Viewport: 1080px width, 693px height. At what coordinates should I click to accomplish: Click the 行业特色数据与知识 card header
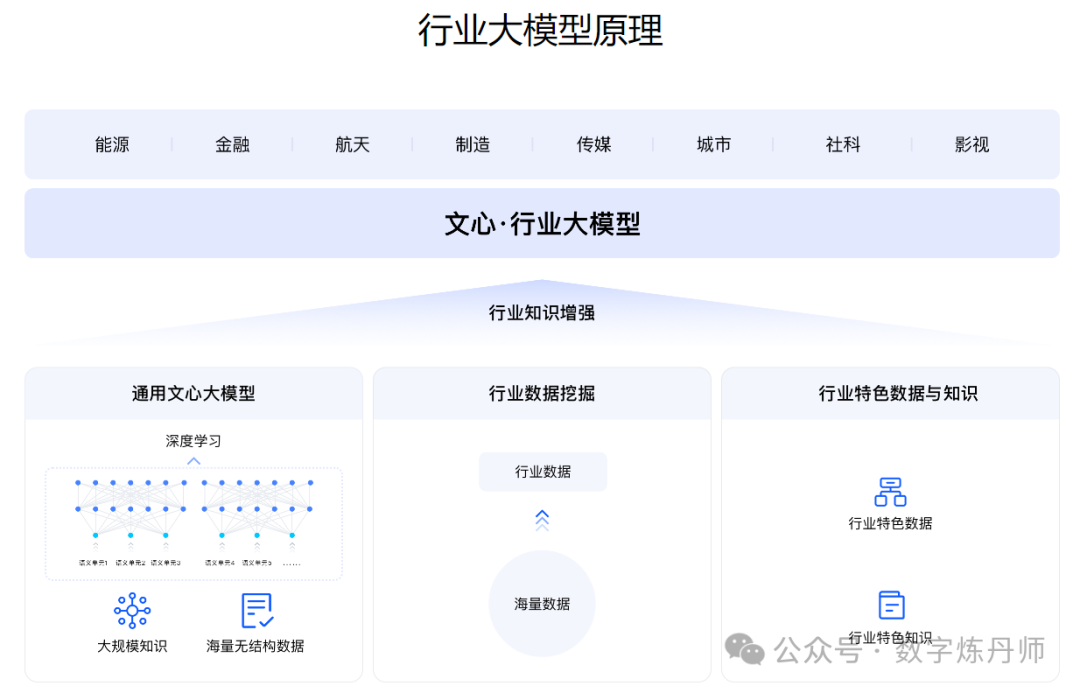point(891,393)
